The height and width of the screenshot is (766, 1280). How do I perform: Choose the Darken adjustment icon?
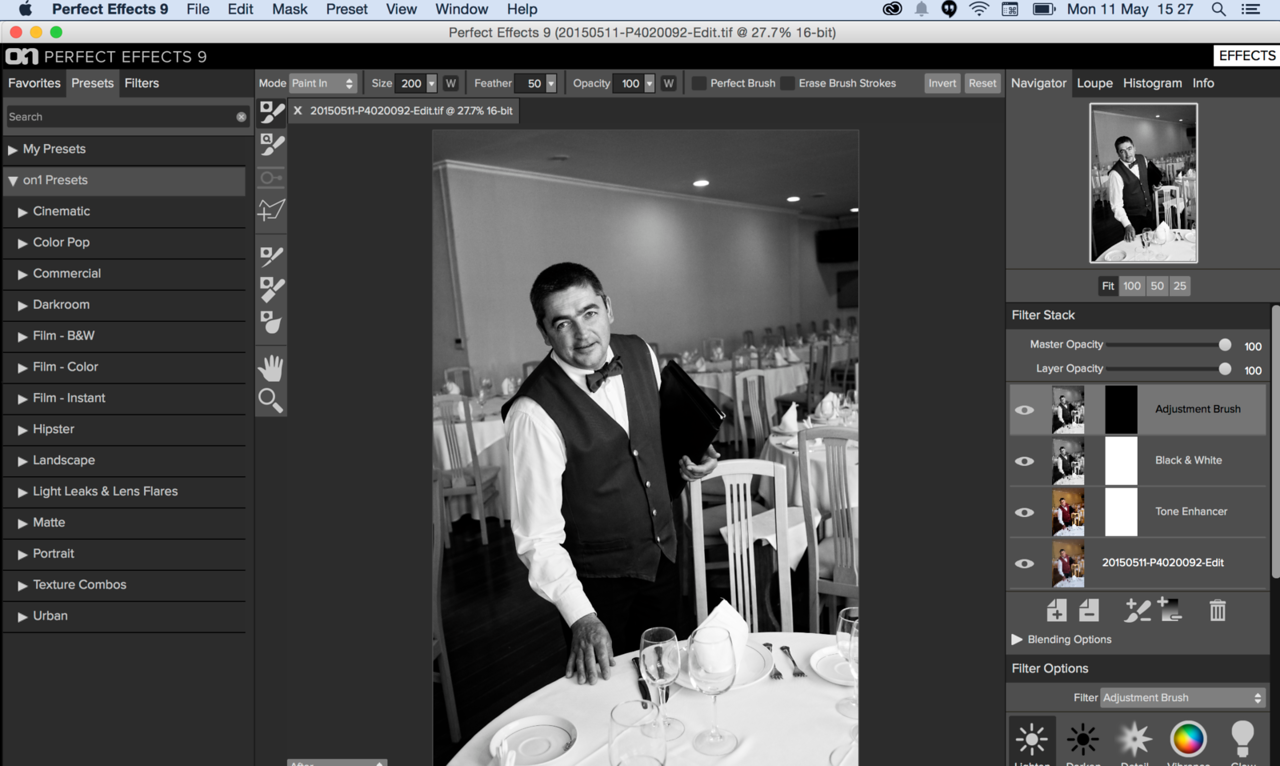[1082, 740]
